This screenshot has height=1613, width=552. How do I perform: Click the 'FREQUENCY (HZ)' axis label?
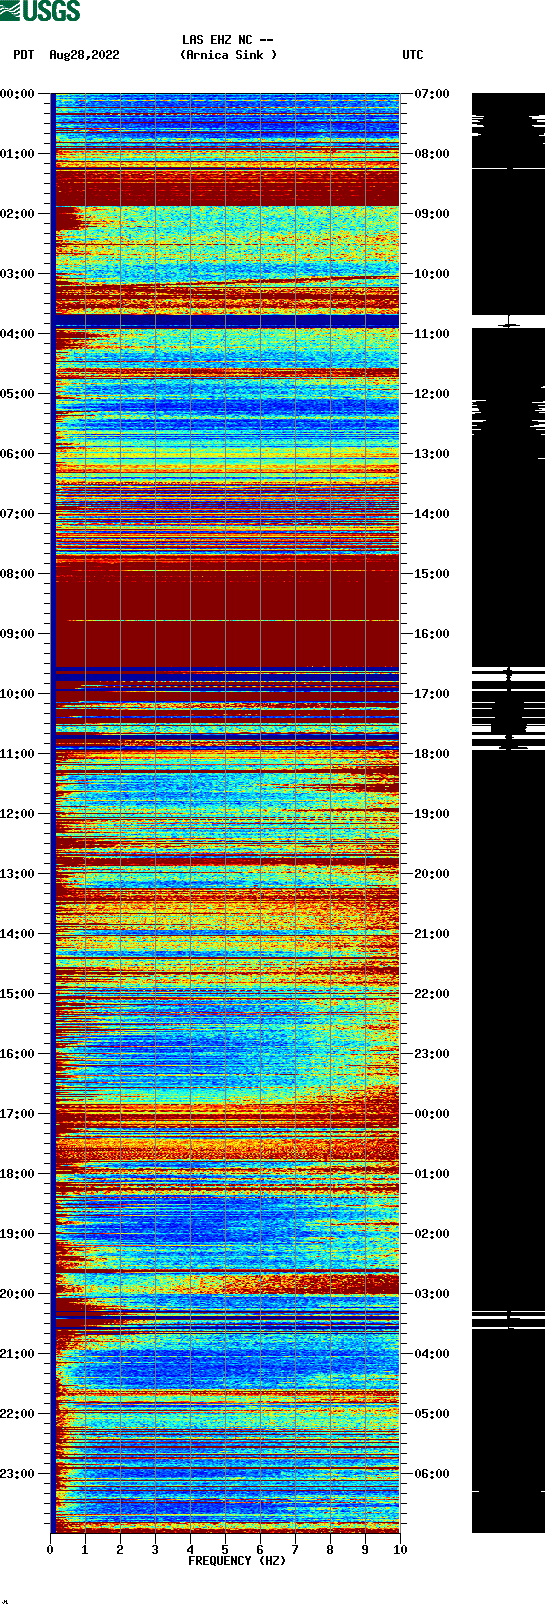point(237,1561)
